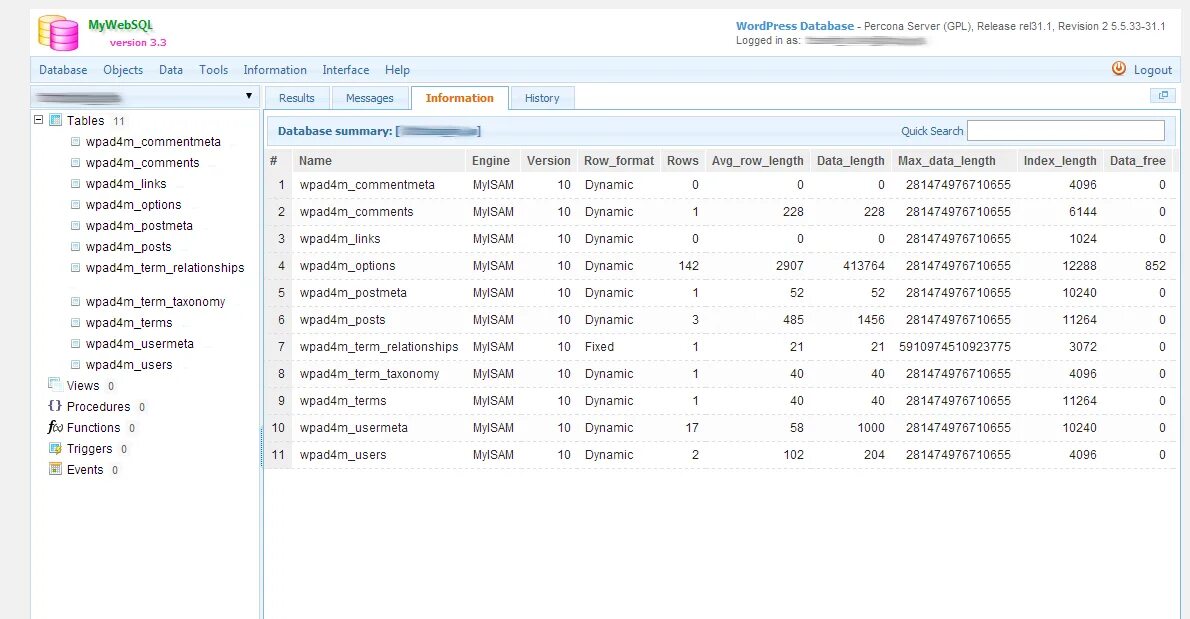Click the MyWebSQL database cylinder logo

click(x=57, y=30)
